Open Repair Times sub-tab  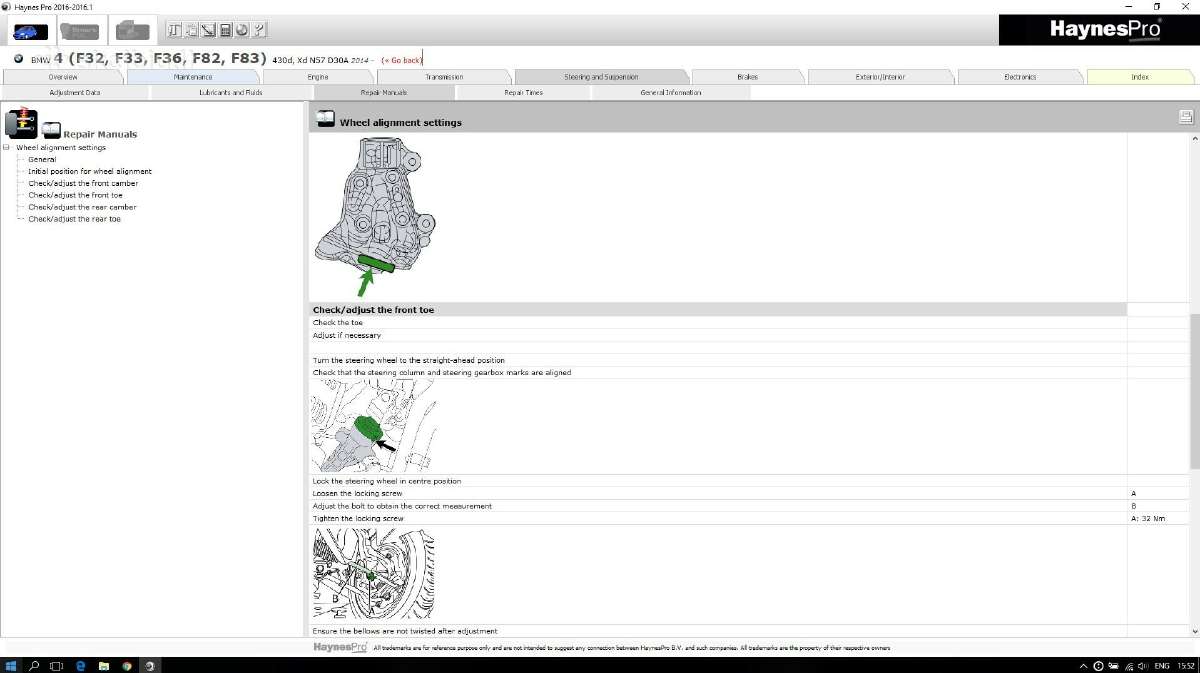(x=524, y=92)
